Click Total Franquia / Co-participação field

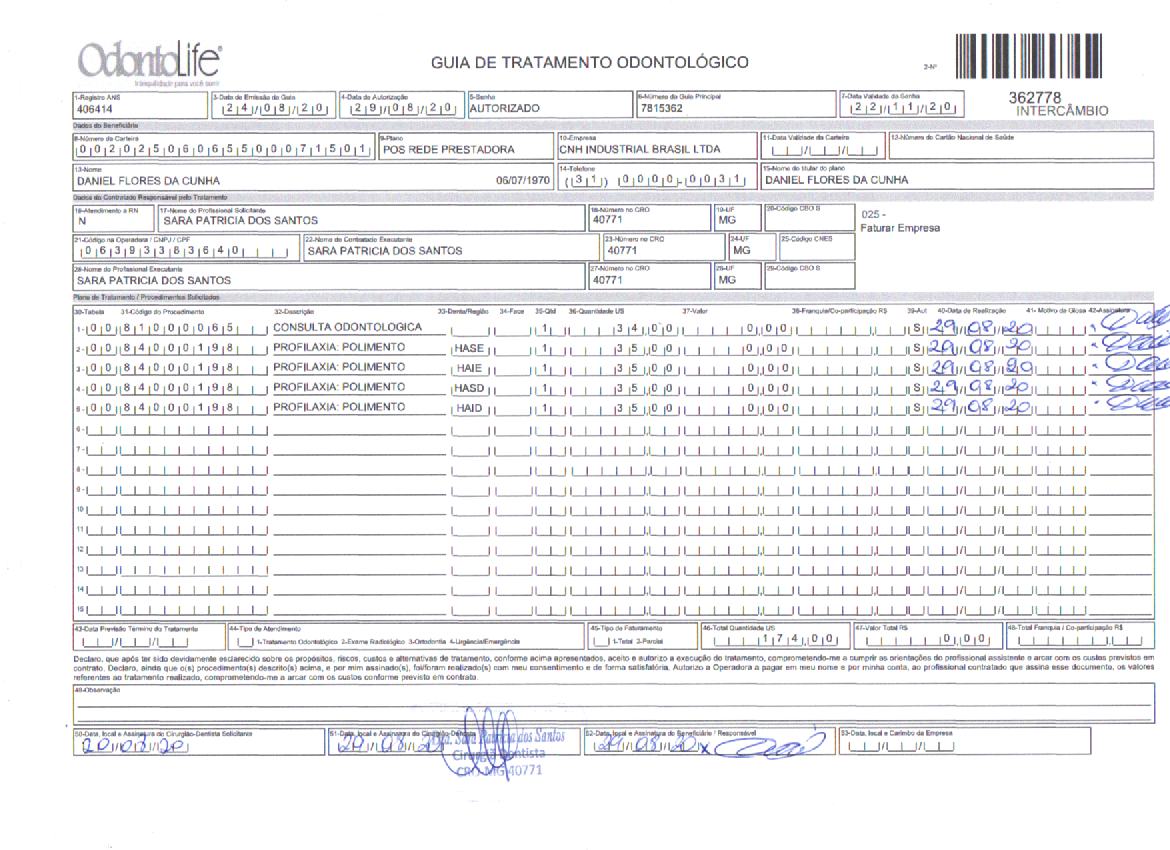pos(1080,636)
